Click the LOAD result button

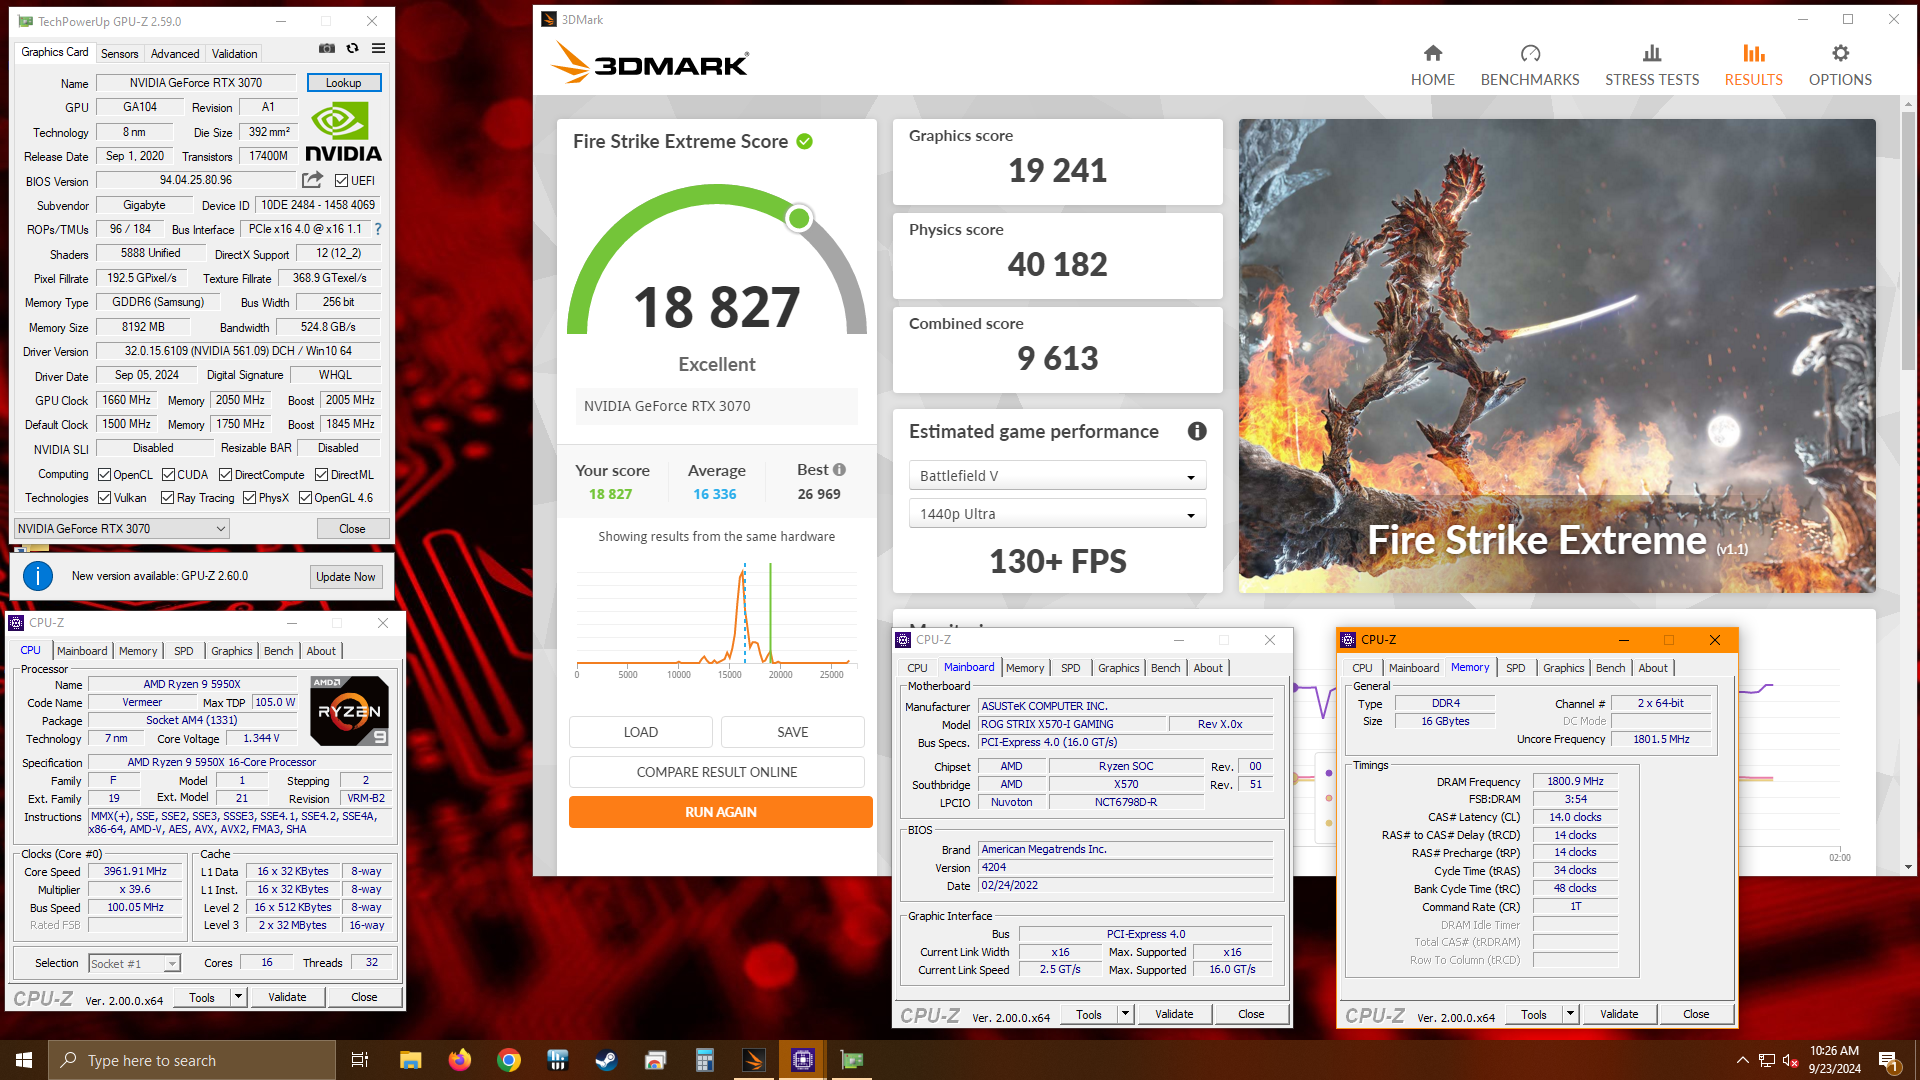(x=640, y=732)
